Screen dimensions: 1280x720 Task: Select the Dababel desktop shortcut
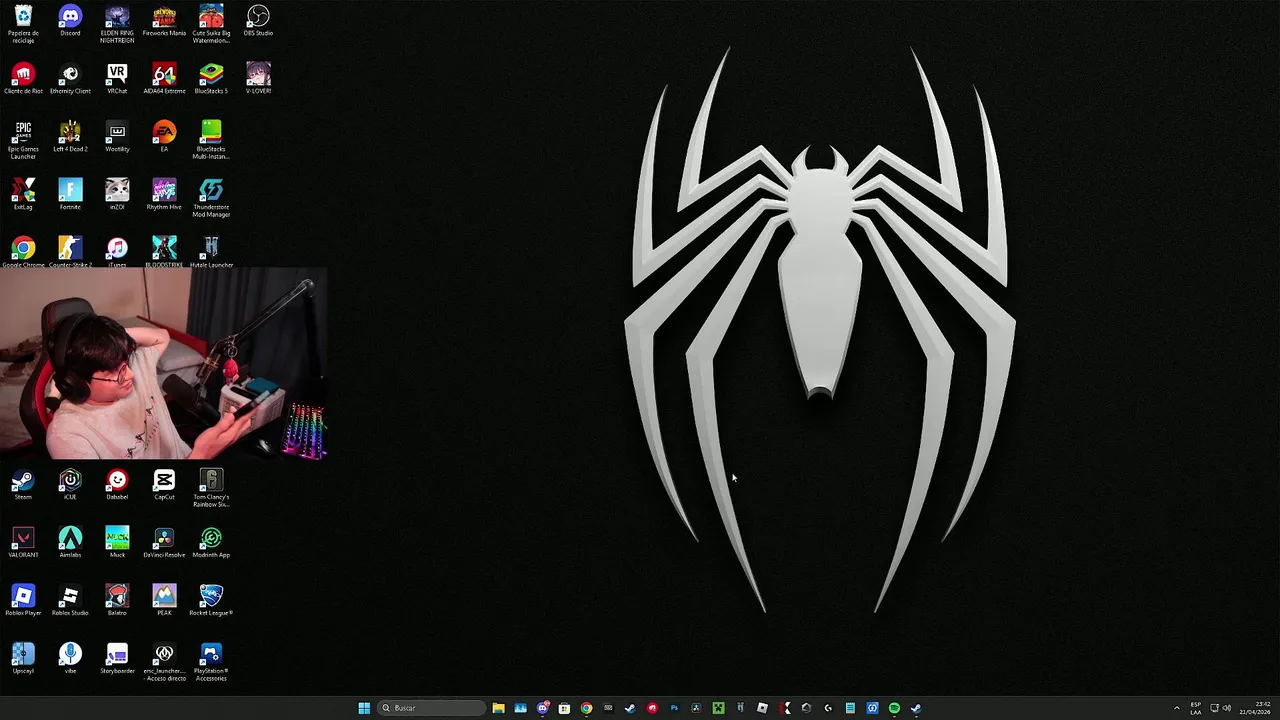pyautogui.click(x=117, y=484)
